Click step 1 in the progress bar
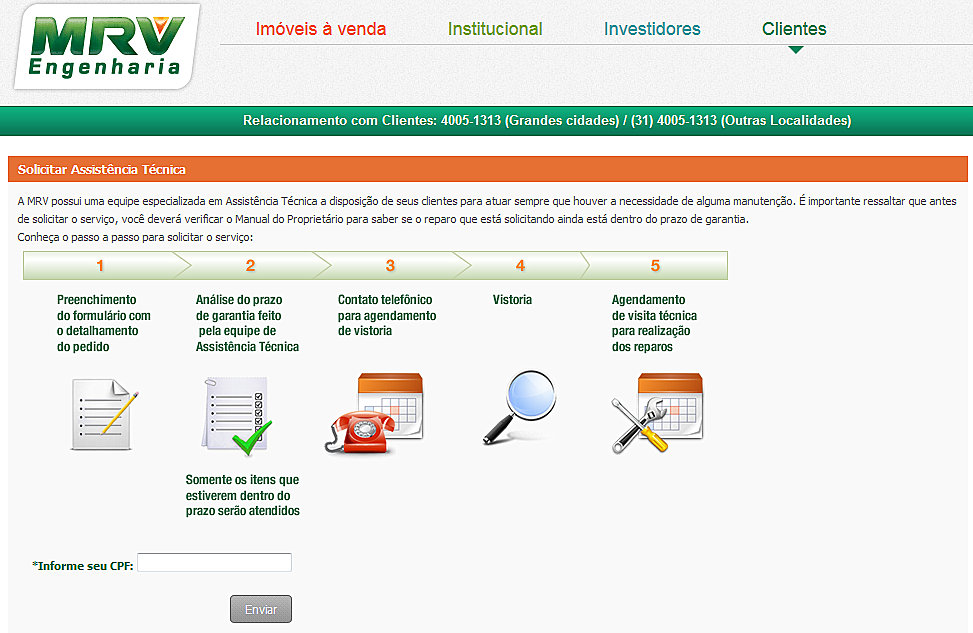This screenshot has height=633, width=973. (100, 266)
